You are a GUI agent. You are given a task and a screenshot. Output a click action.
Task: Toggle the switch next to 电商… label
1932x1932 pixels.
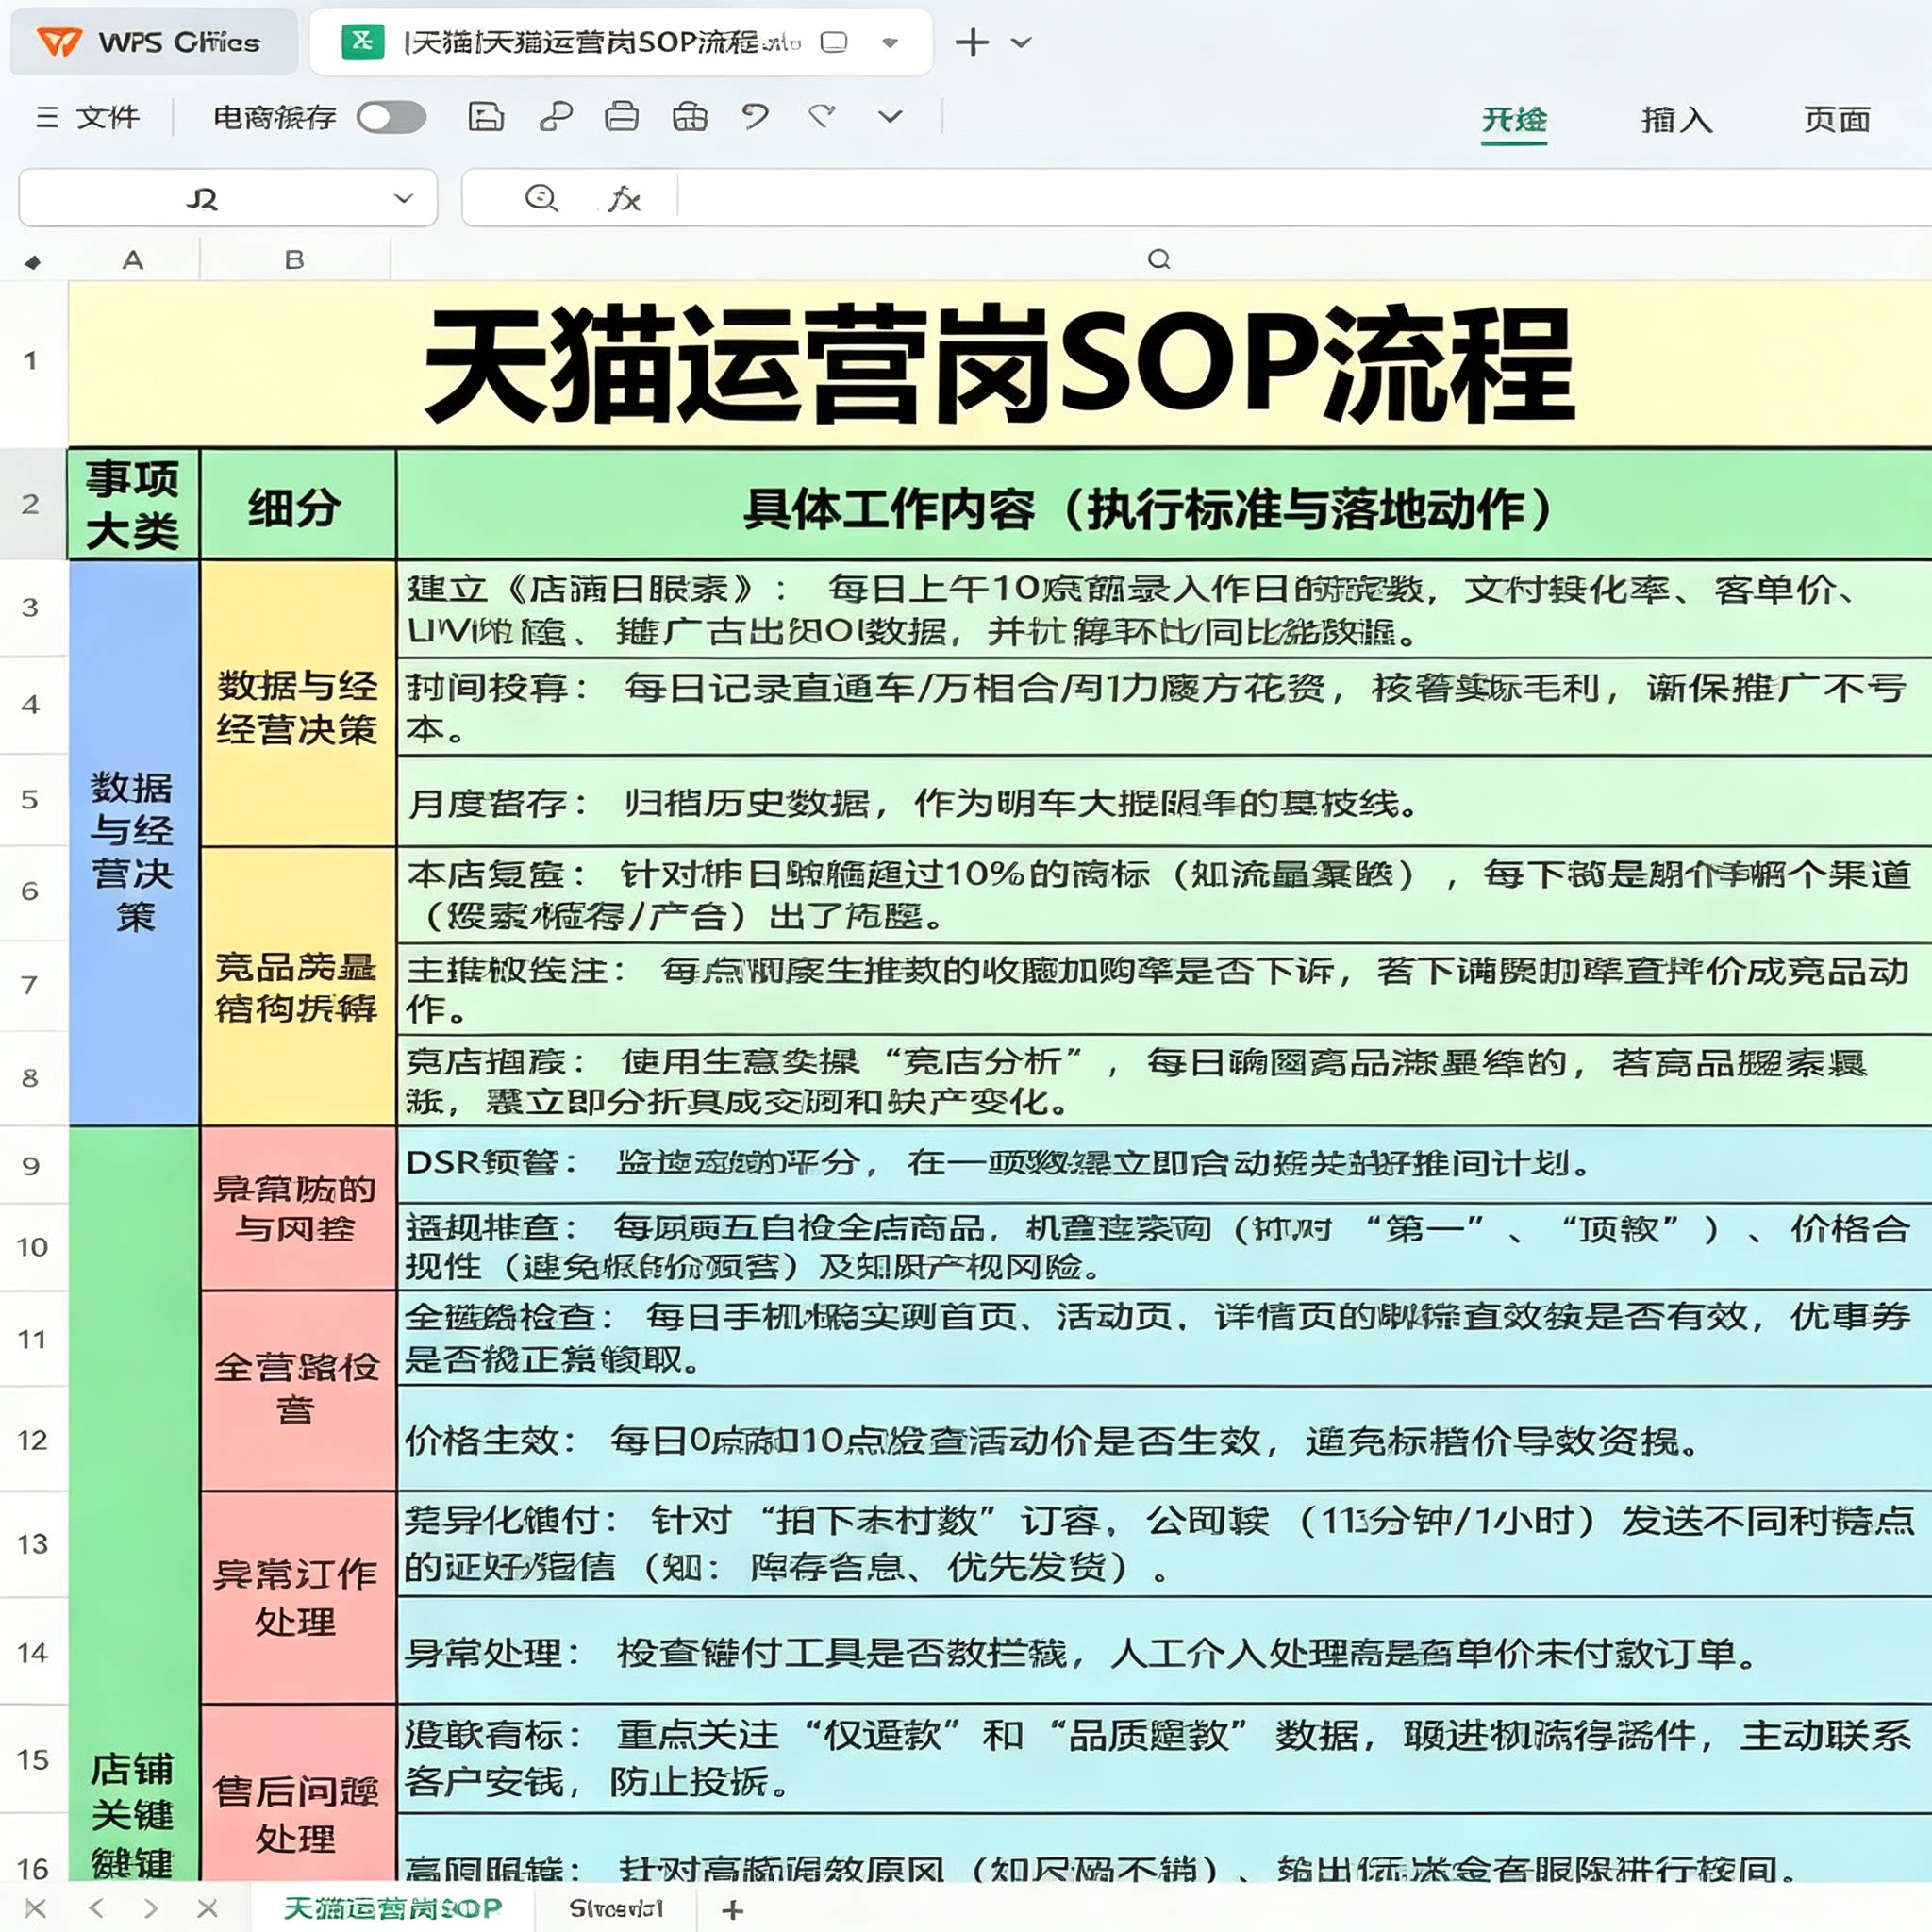pyautogui.click(x=391, y=117)
